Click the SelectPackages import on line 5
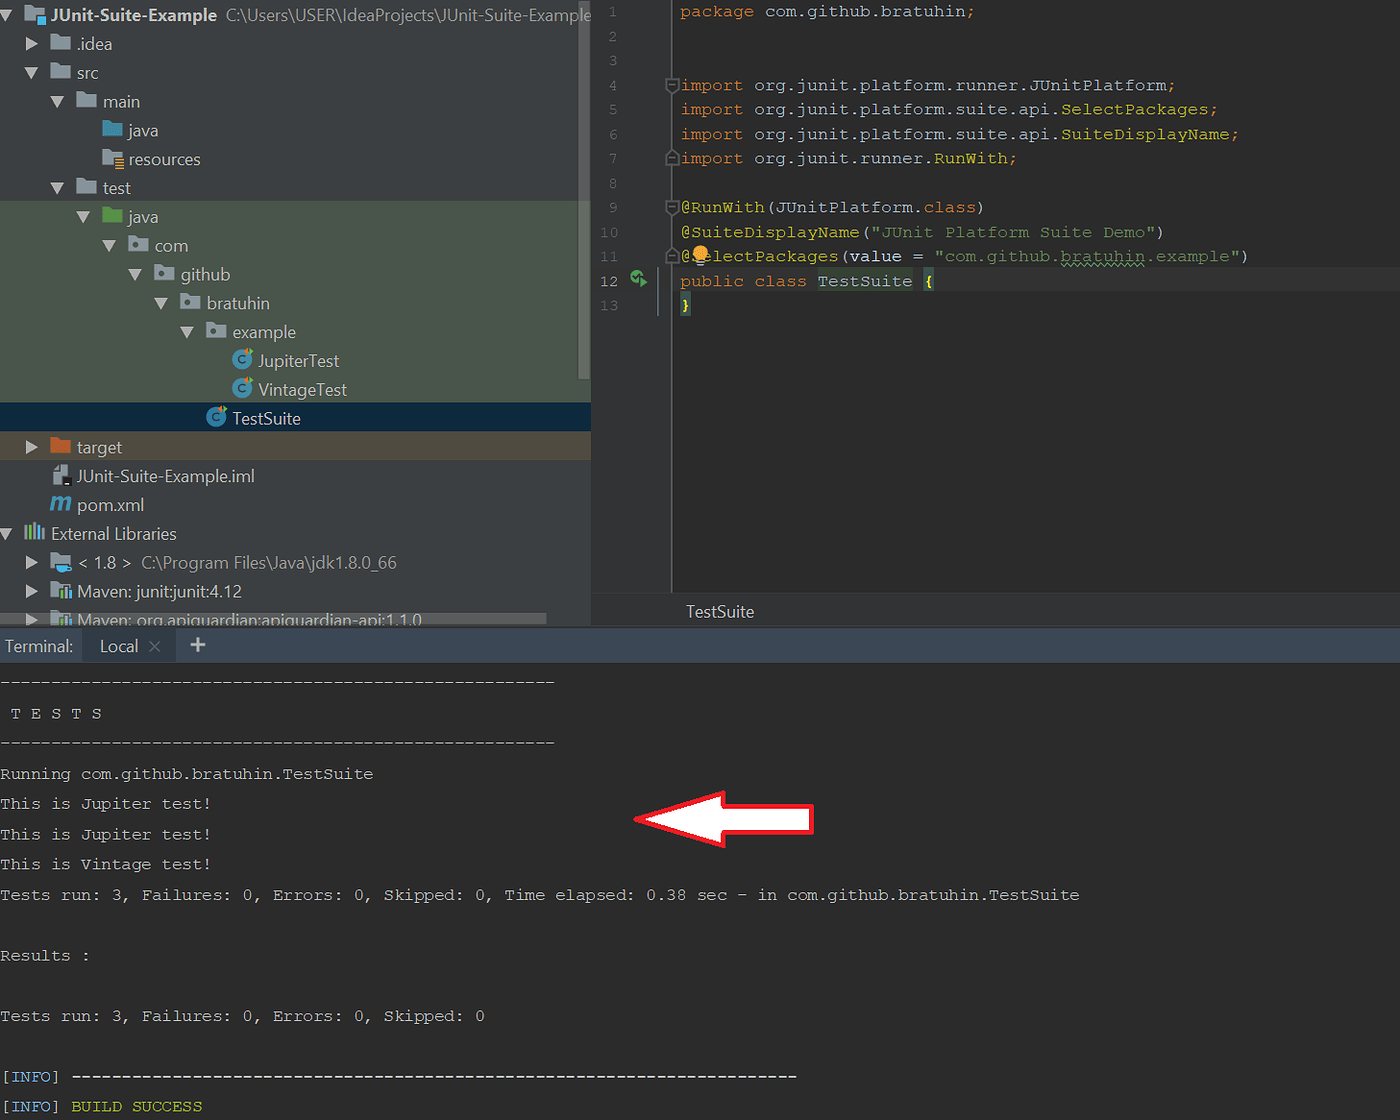The height and width of the screenshot is (1120, 1400). pos(1136,110)
